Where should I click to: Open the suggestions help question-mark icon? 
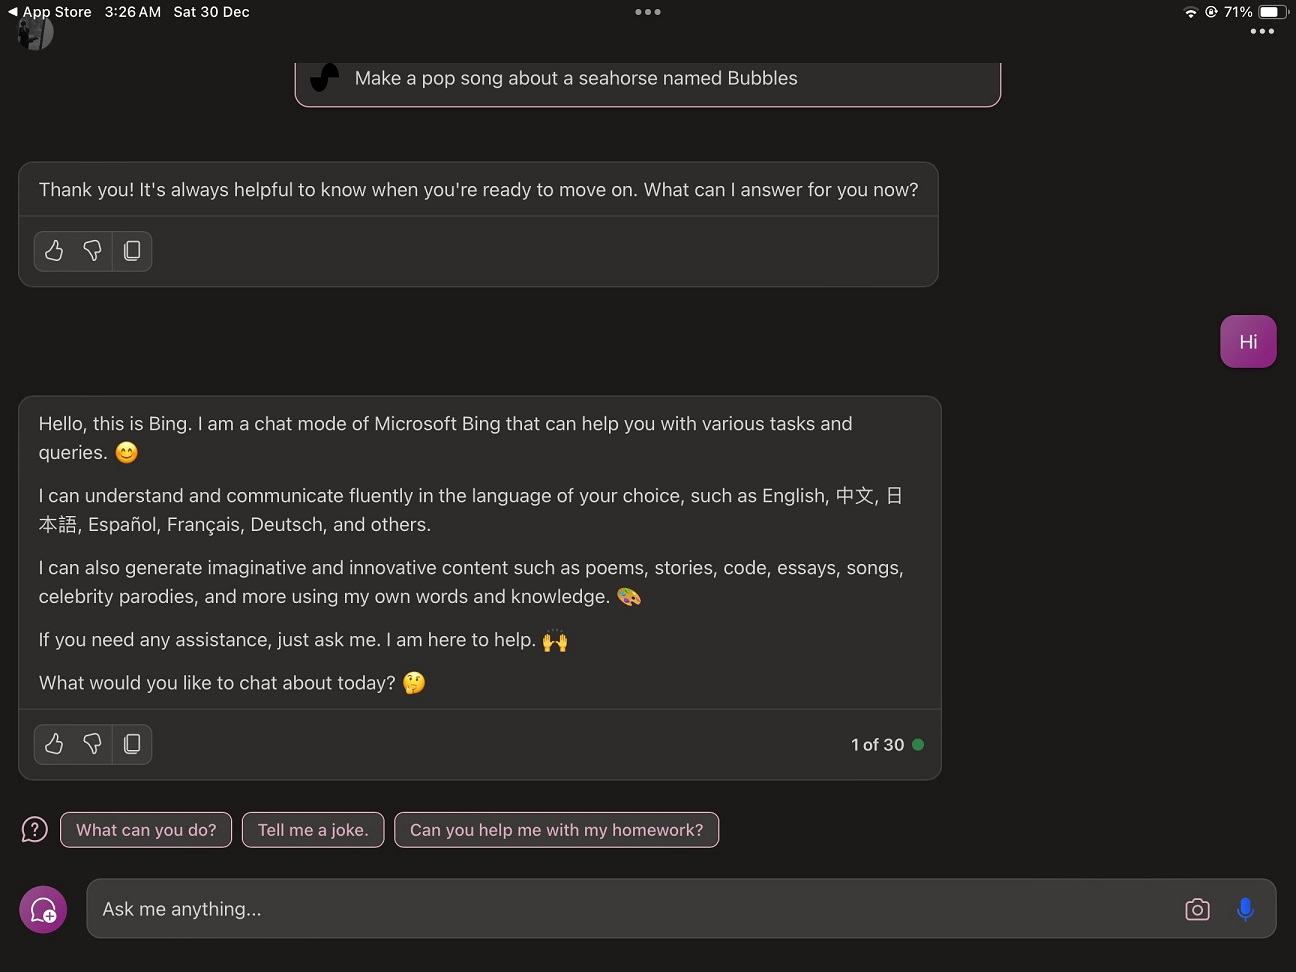35,830
